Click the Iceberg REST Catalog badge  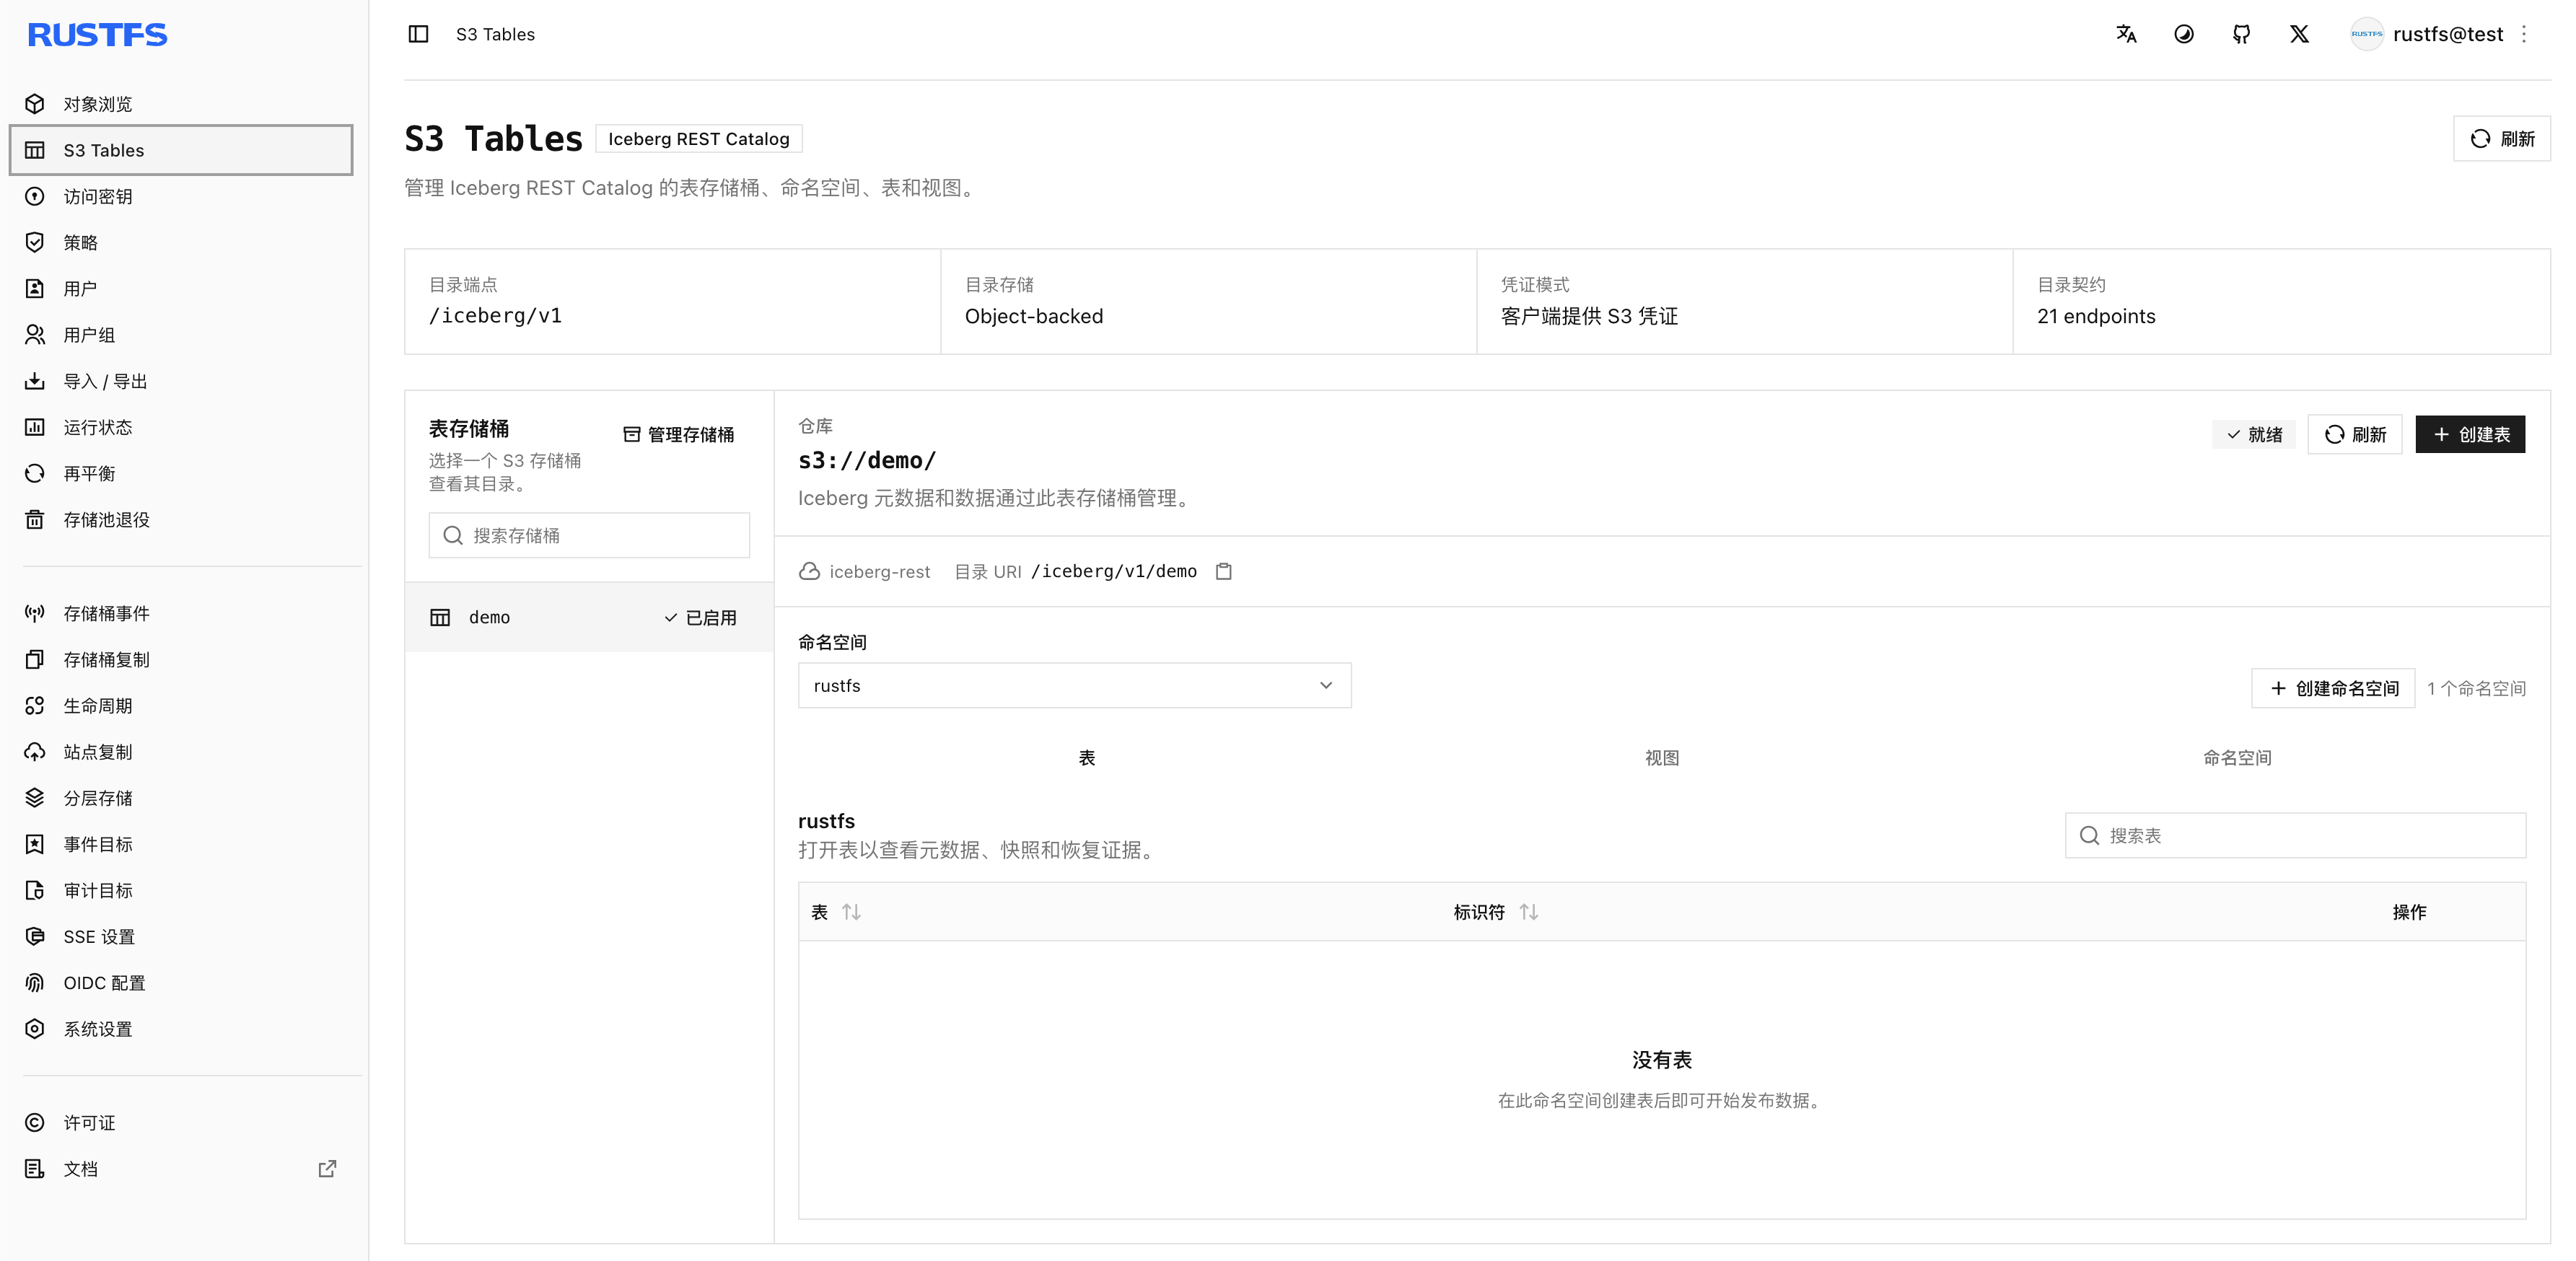coord(698,139)
